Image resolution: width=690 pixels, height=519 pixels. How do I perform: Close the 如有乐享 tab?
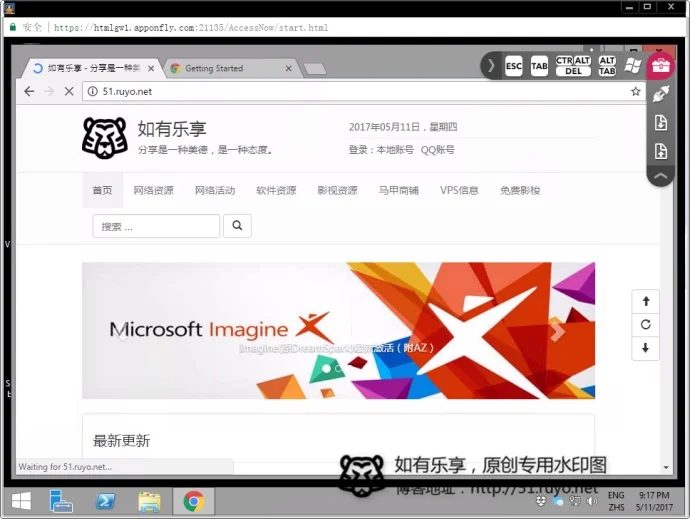tap(151, 68)
